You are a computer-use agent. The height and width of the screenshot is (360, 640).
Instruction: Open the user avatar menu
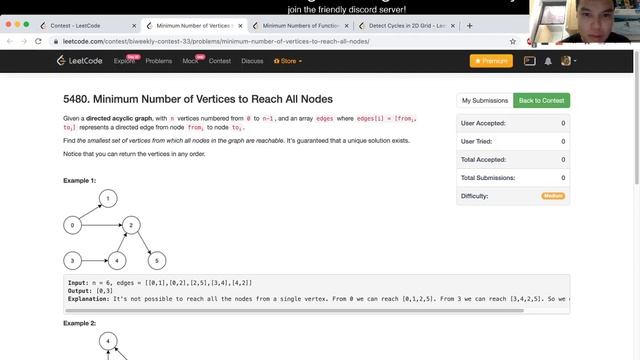[x=568, y=61]
